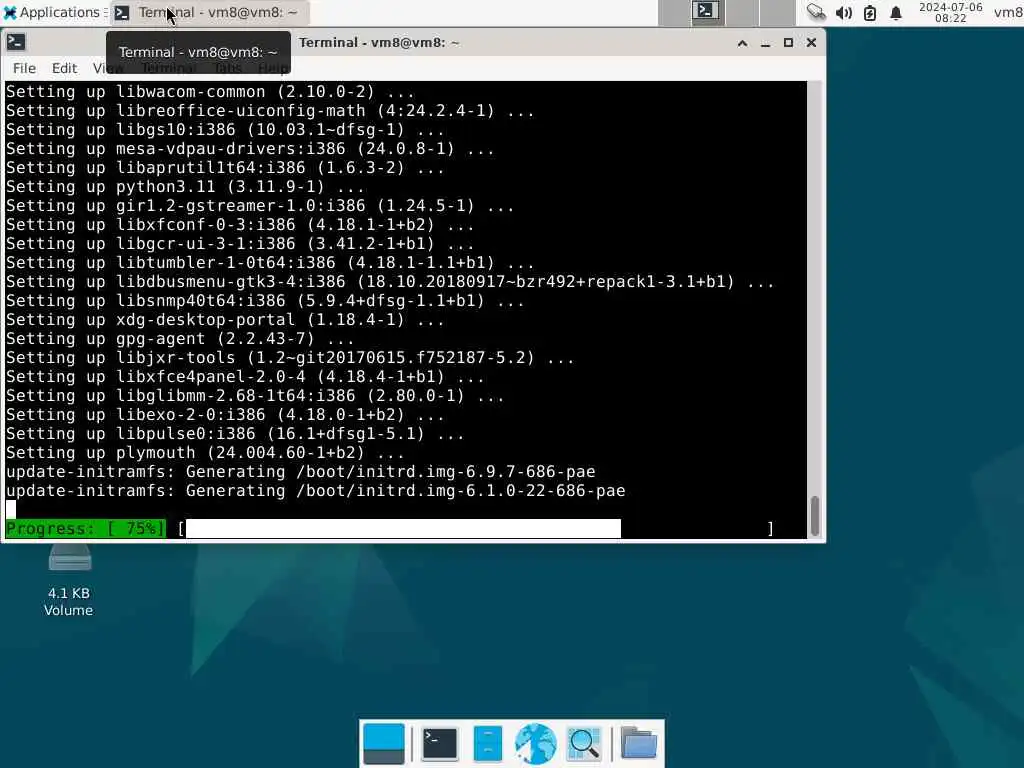The width and height of the screenshot is (1024, 768).
Task: Click the battery power manager icon
Action: (870, 12)
